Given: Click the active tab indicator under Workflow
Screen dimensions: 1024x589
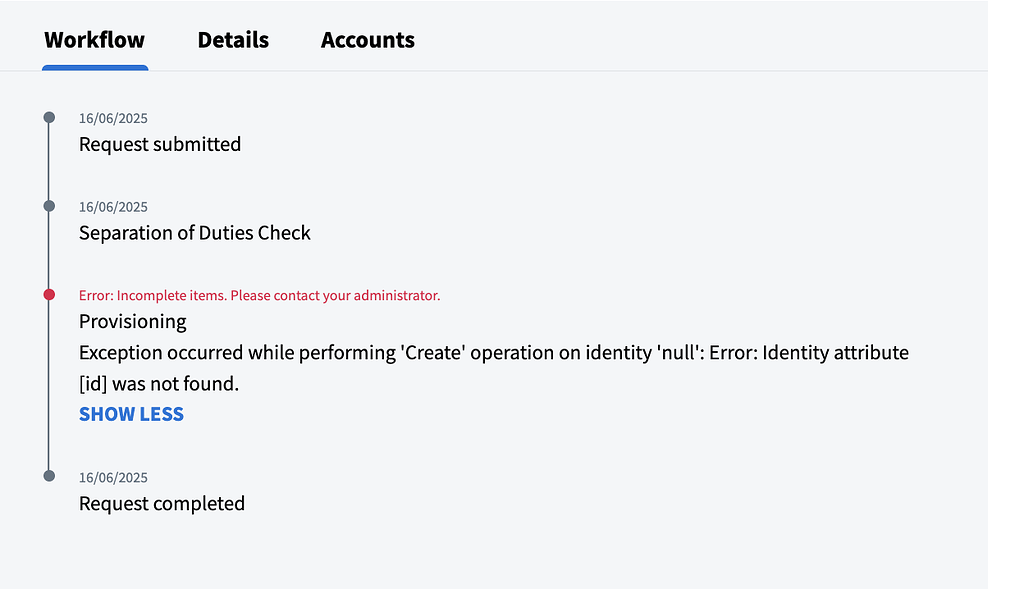Looking at the screenshot, I should (x=95, y=66).
